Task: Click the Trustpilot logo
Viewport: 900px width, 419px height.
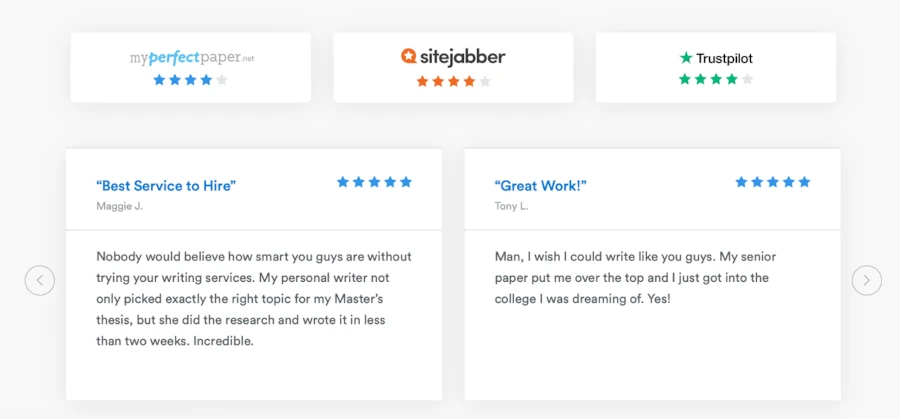Action: click(x=716, y=58)
